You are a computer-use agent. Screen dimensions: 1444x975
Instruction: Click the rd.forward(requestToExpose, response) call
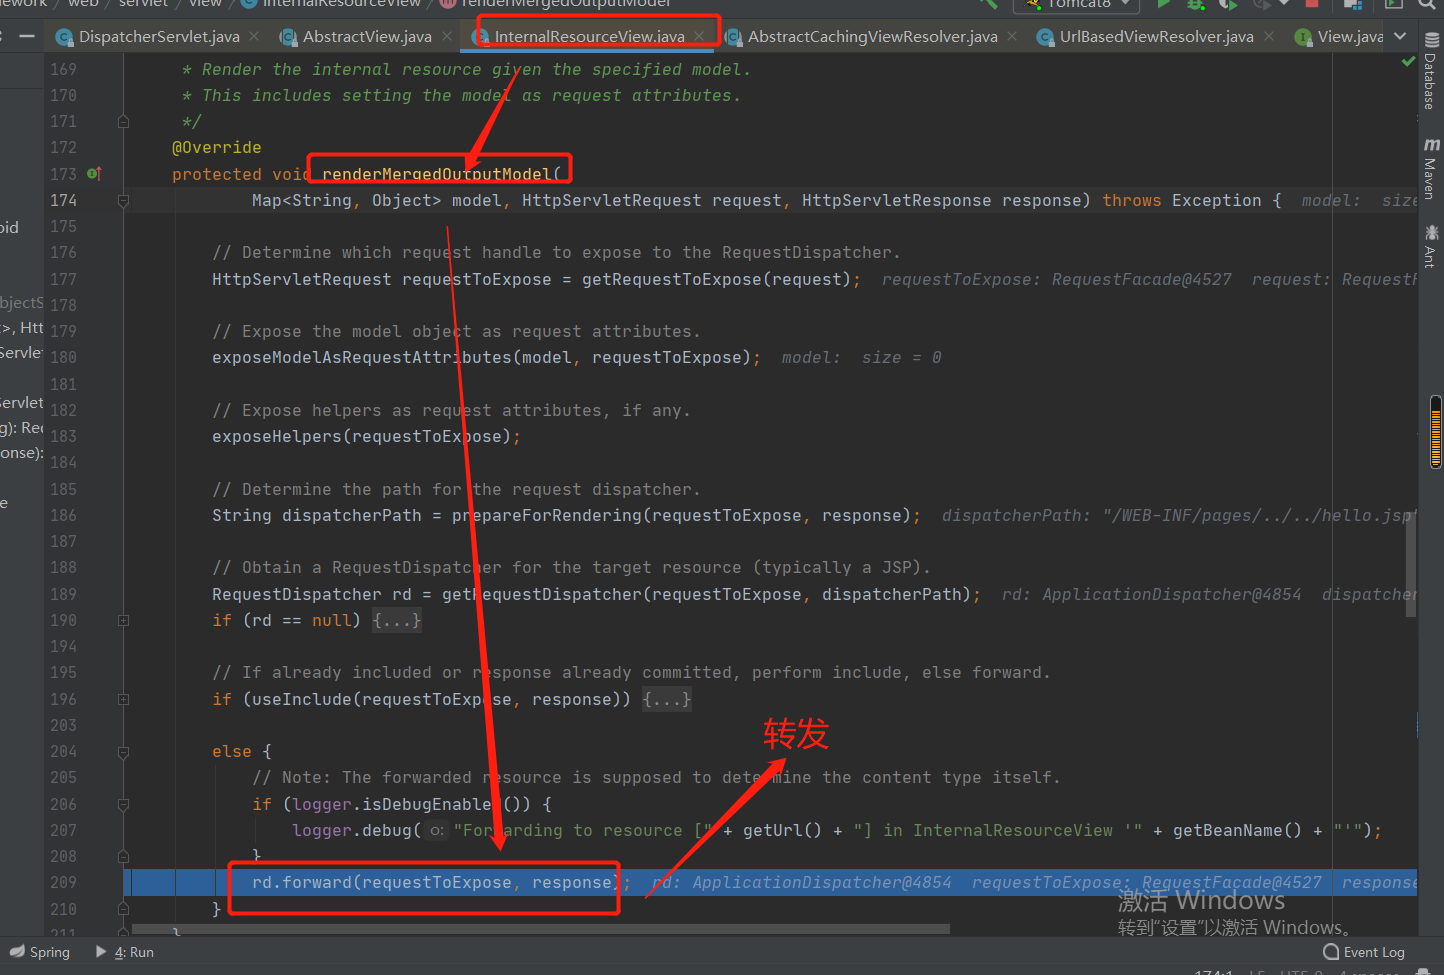436,883
